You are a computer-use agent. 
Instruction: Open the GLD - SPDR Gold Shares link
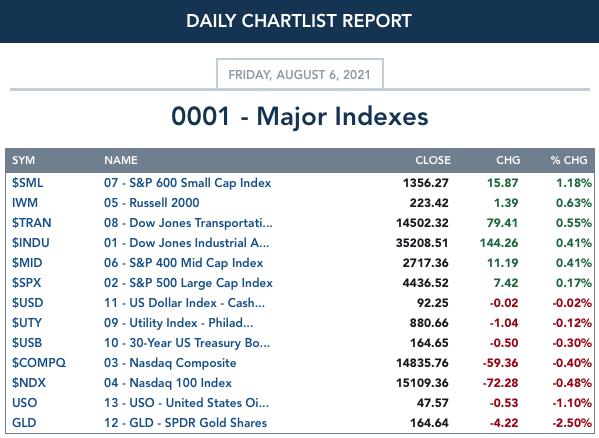tap(185, 423)
